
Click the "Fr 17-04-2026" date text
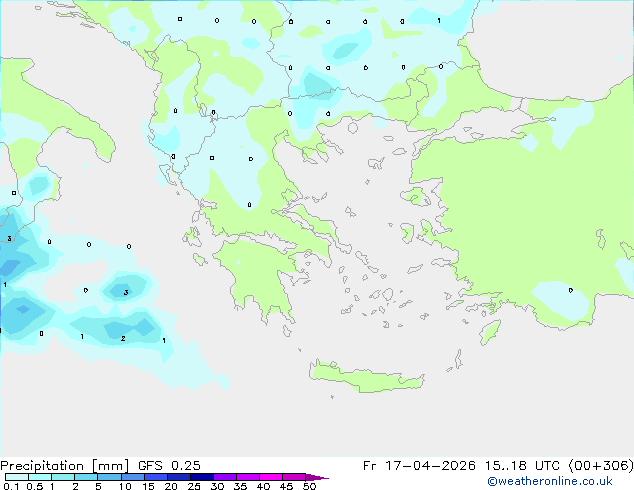click(x=419, y=466)
